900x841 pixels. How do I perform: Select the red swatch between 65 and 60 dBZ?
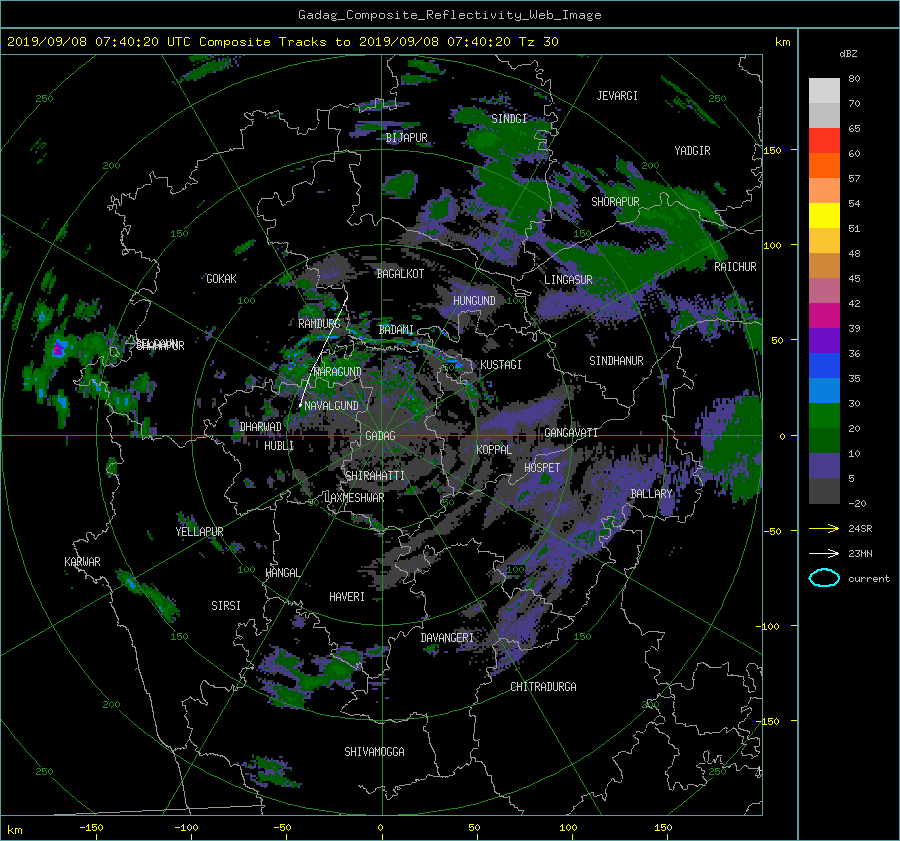coord(824,140)
